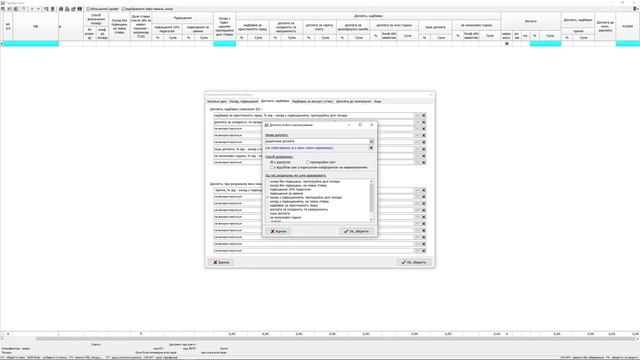
Task: Open the selector for the "премія" row
Action: [x=417, y=190]
